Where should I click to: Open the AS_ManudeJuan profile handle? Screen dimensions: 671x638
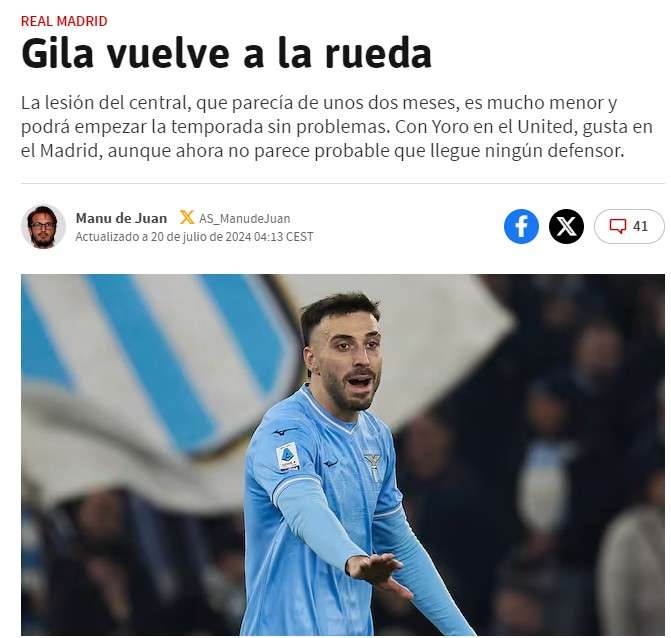click(245, 219)
